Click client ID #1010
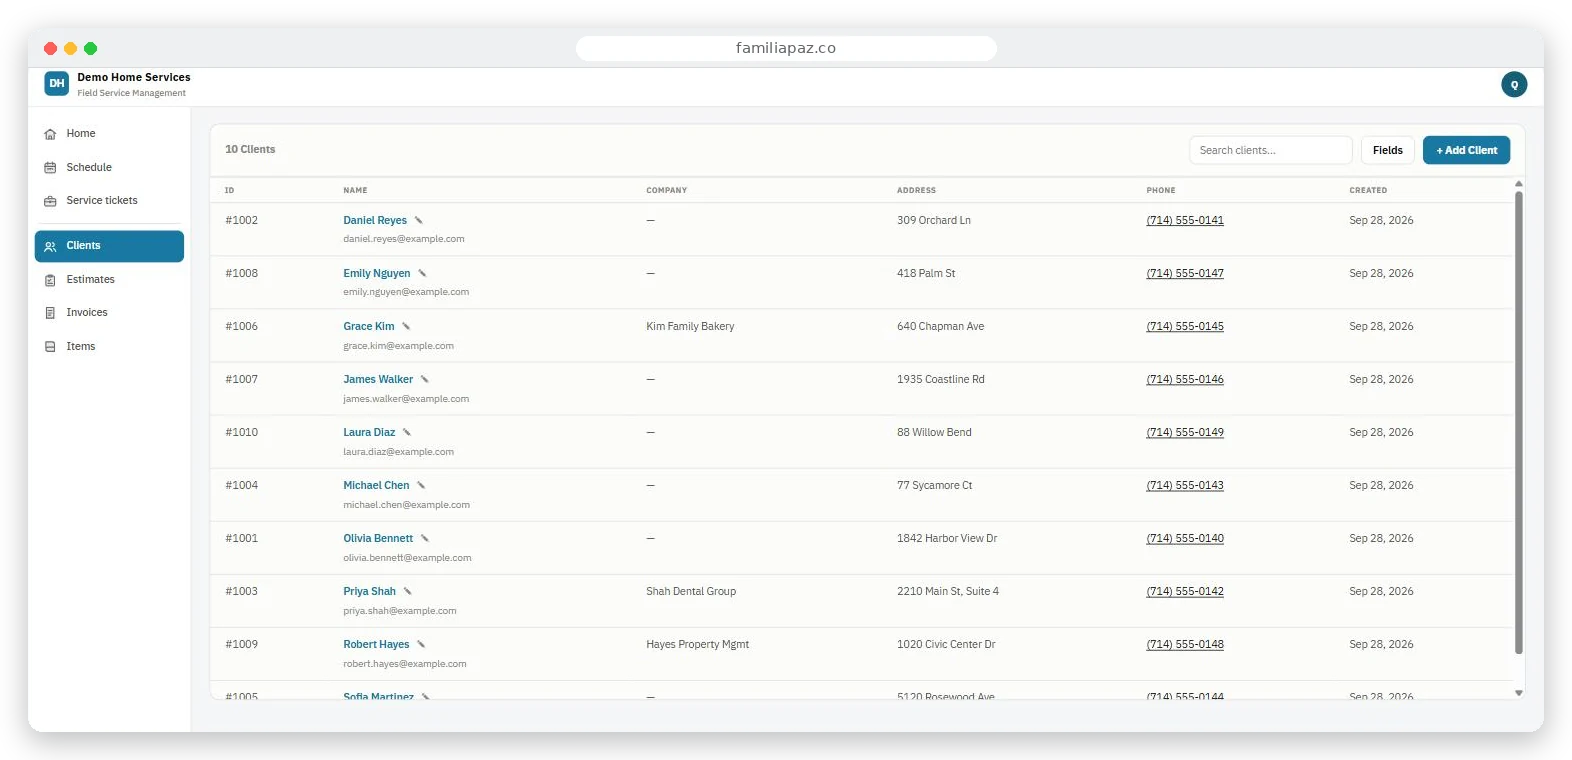The image size is (1572, 760). pos(241,432)
